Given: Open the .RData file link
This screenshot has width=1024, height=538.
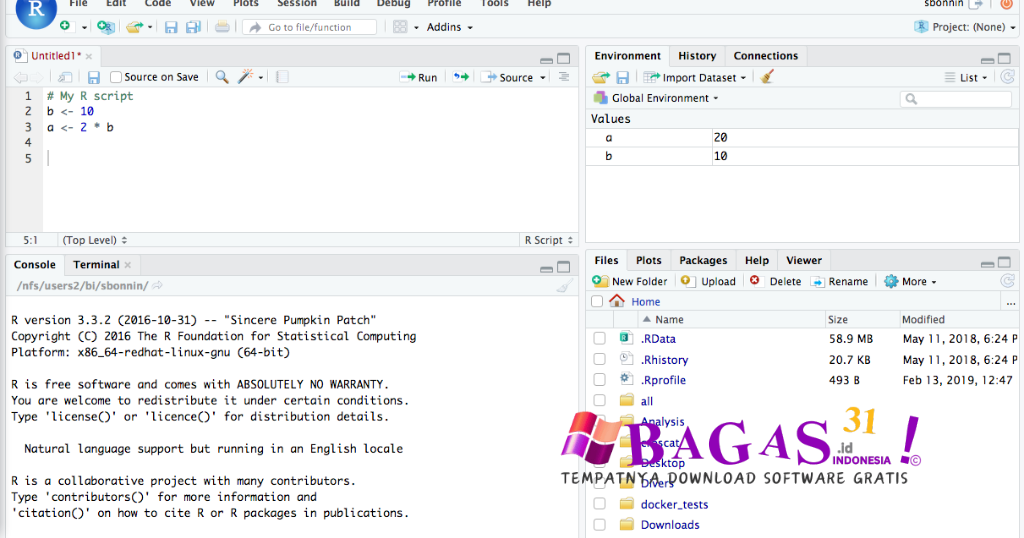Looking at the screenshot, I should click(658, 339).
